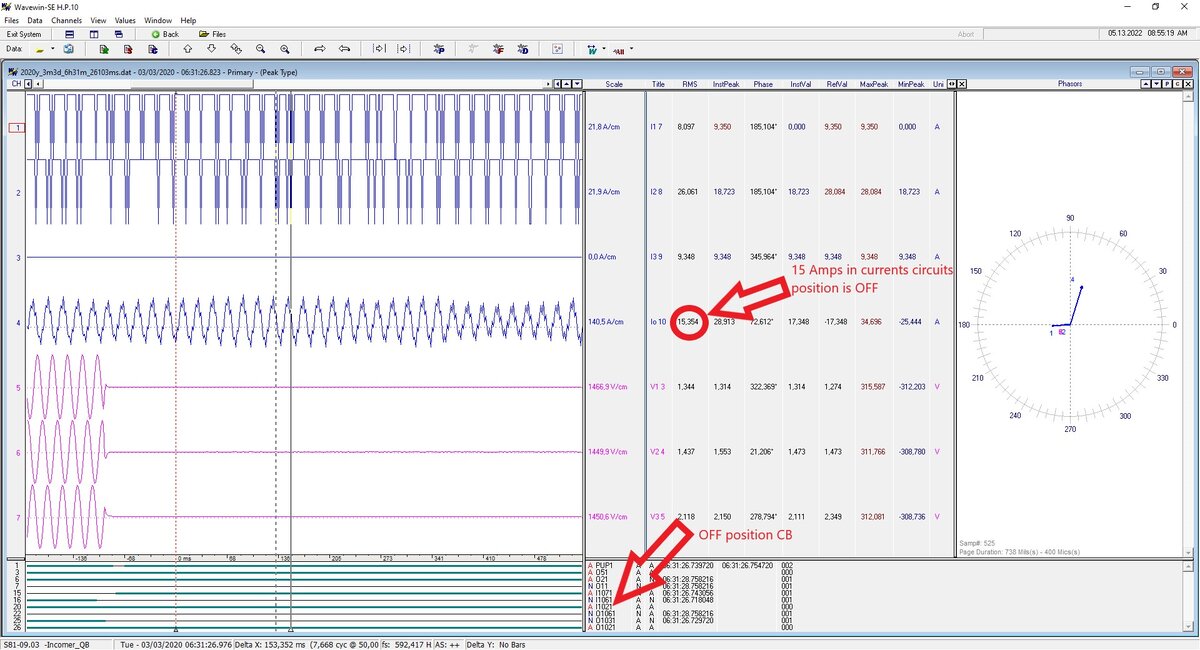Click the disabled Abort button
The height and width of the screenshot is (650, 1200).
966,34
